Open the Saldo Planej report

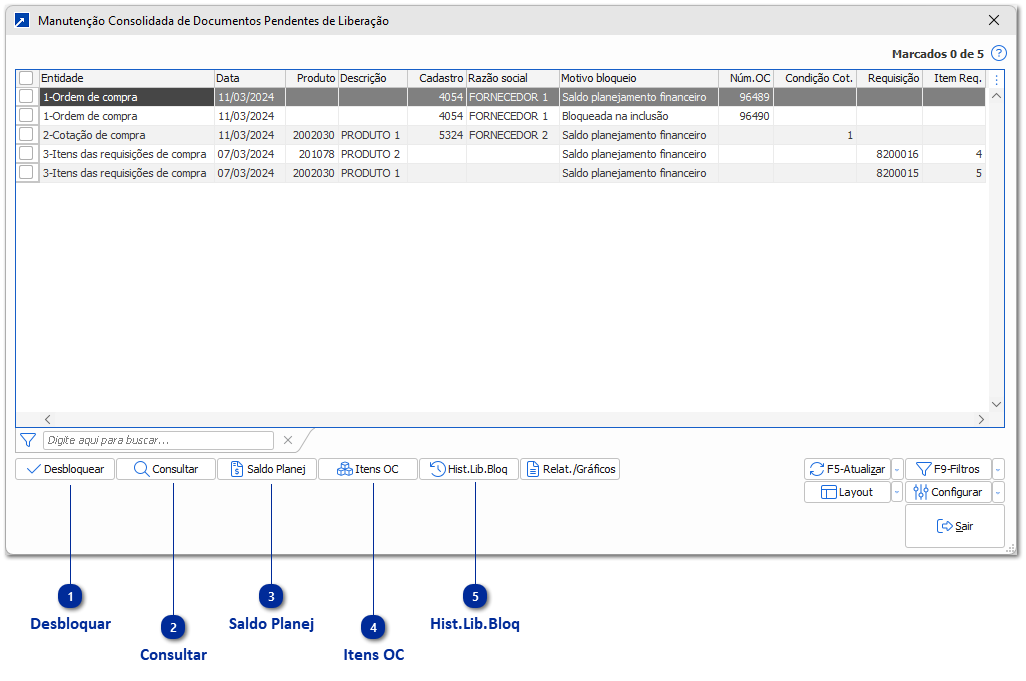pyautogui.click(x=267, y=469)
